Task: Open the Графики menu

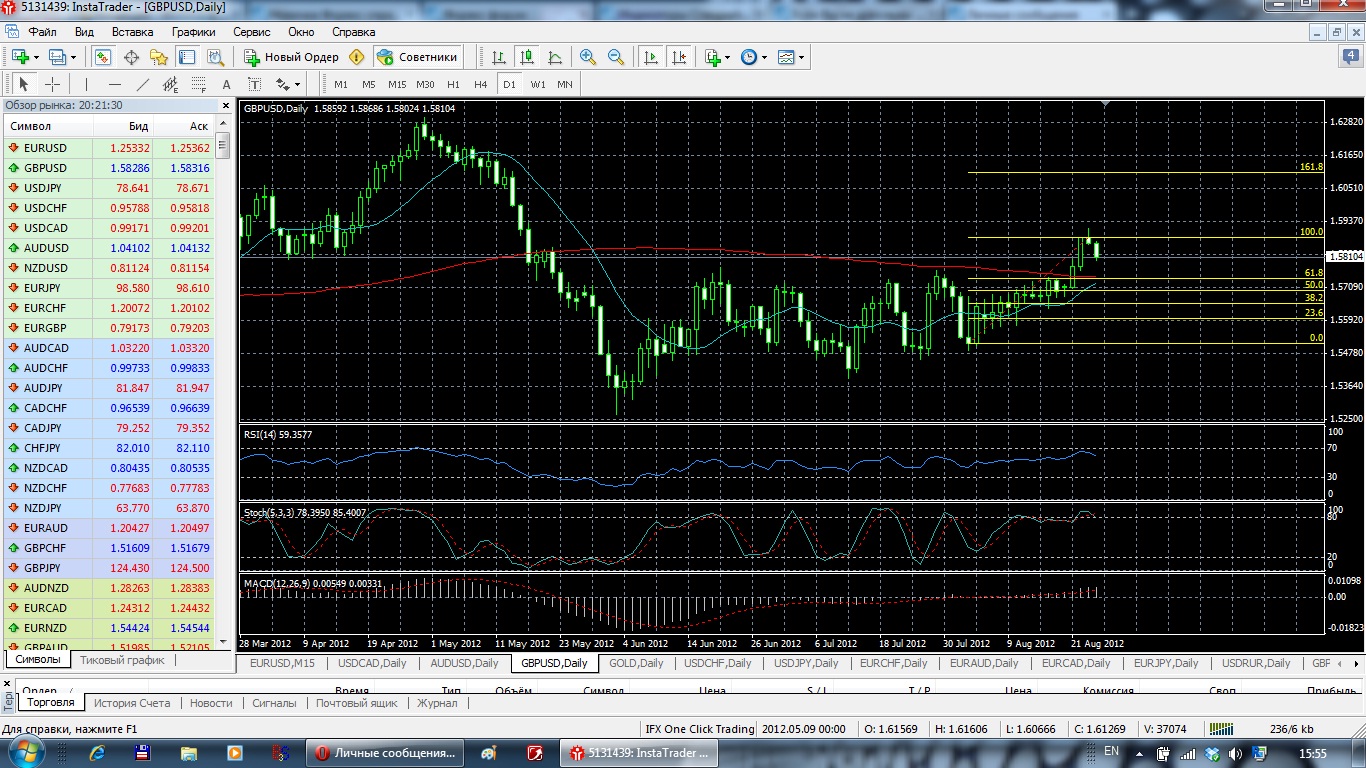Action: (x=193, y=32)
